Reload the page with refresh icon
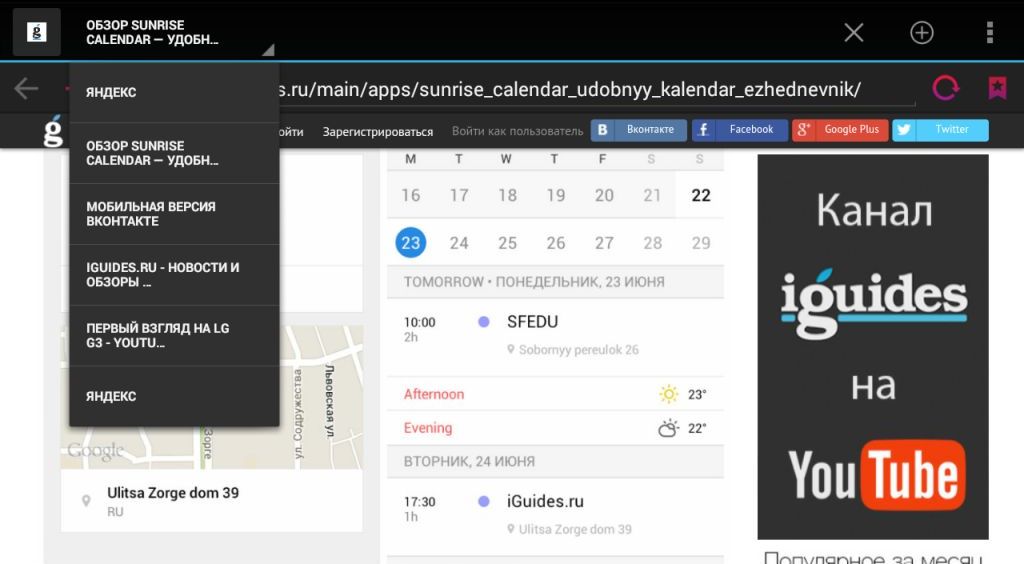Screen dimensions: 1024x564 click(x=946, y=87)
